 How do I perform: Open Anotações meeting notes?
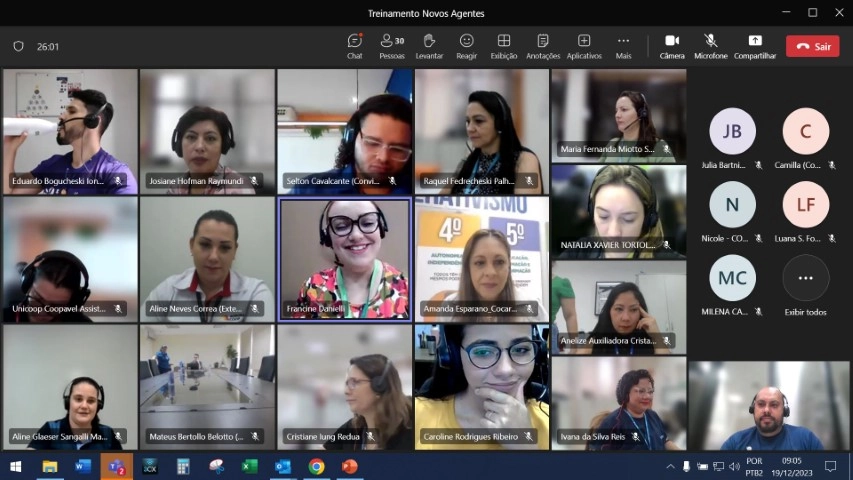(542, 46)
